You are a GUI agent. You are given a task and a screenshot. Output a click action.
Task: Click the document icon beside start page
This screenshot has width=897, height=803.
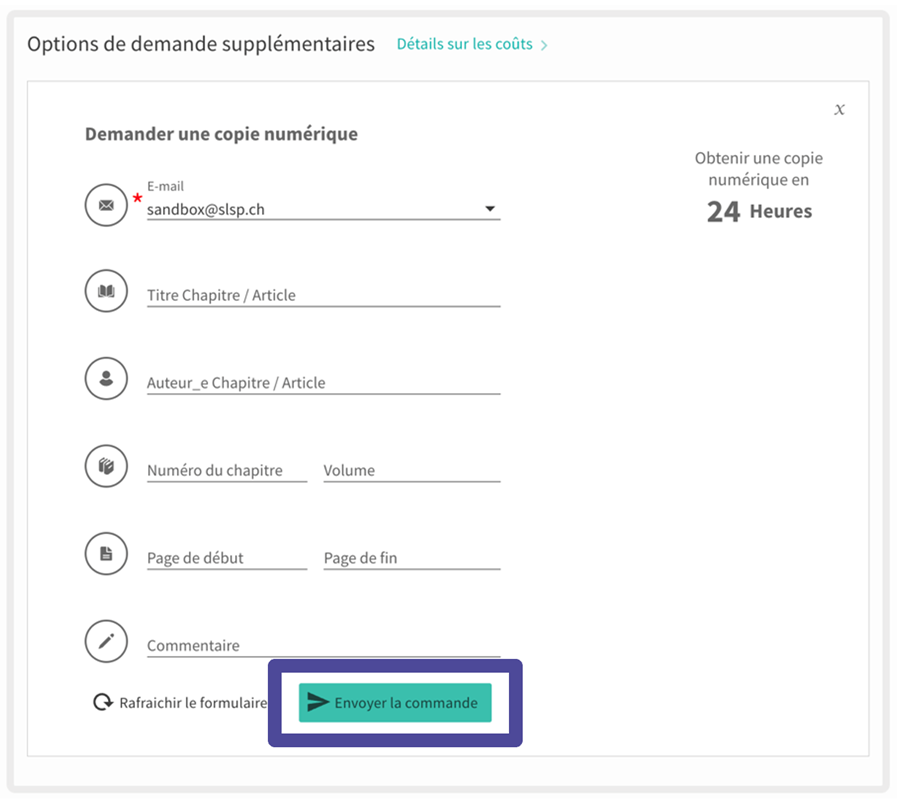pos(106,554)
